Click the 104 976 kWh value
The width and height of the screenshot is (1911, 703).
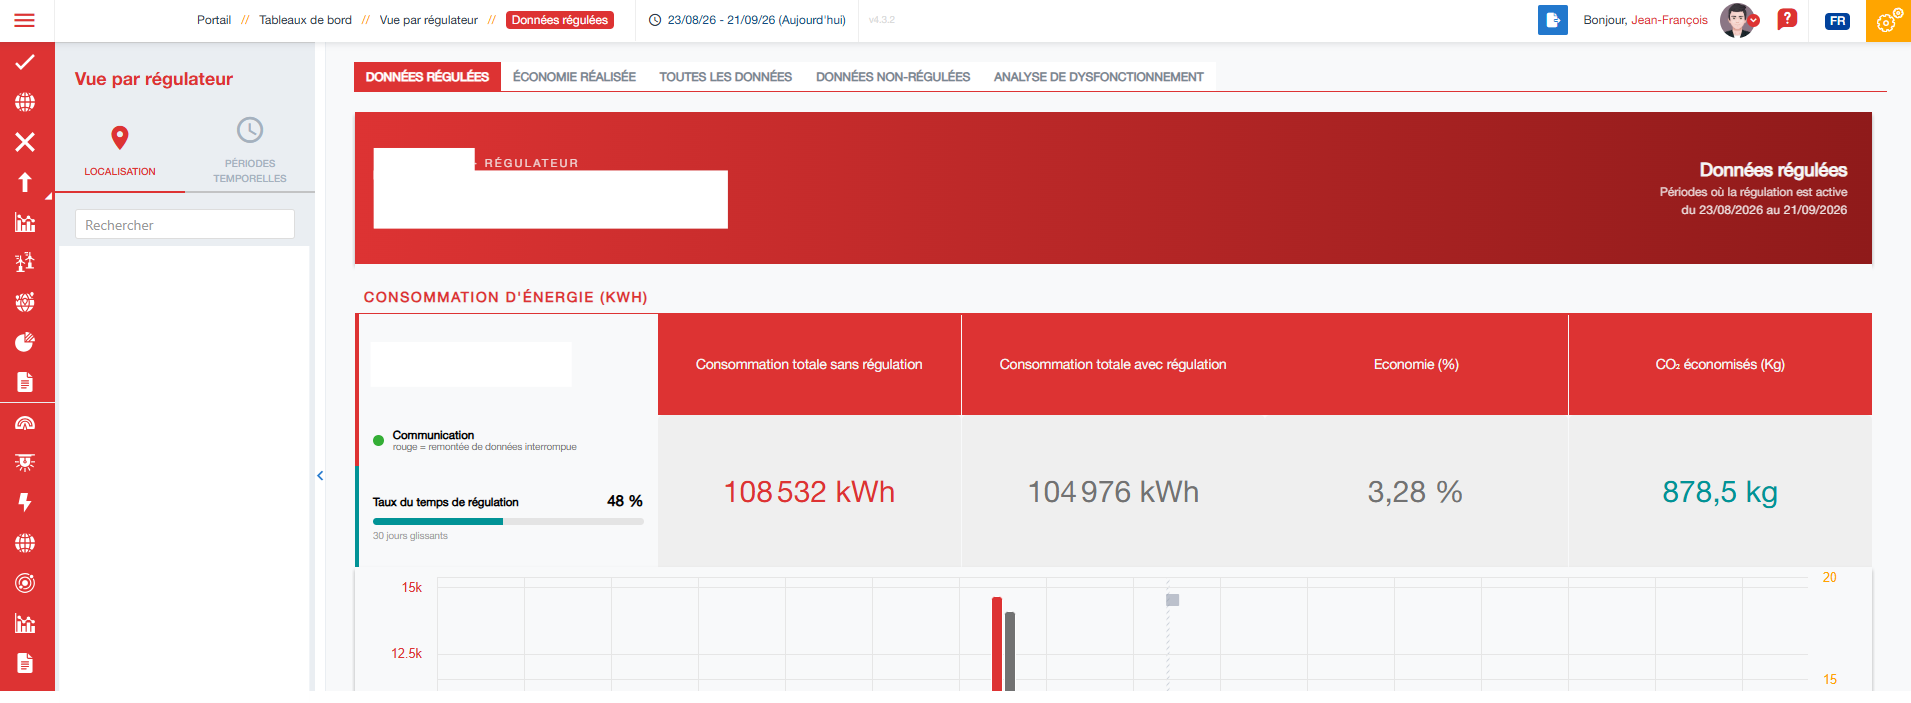coord(1113,492)
